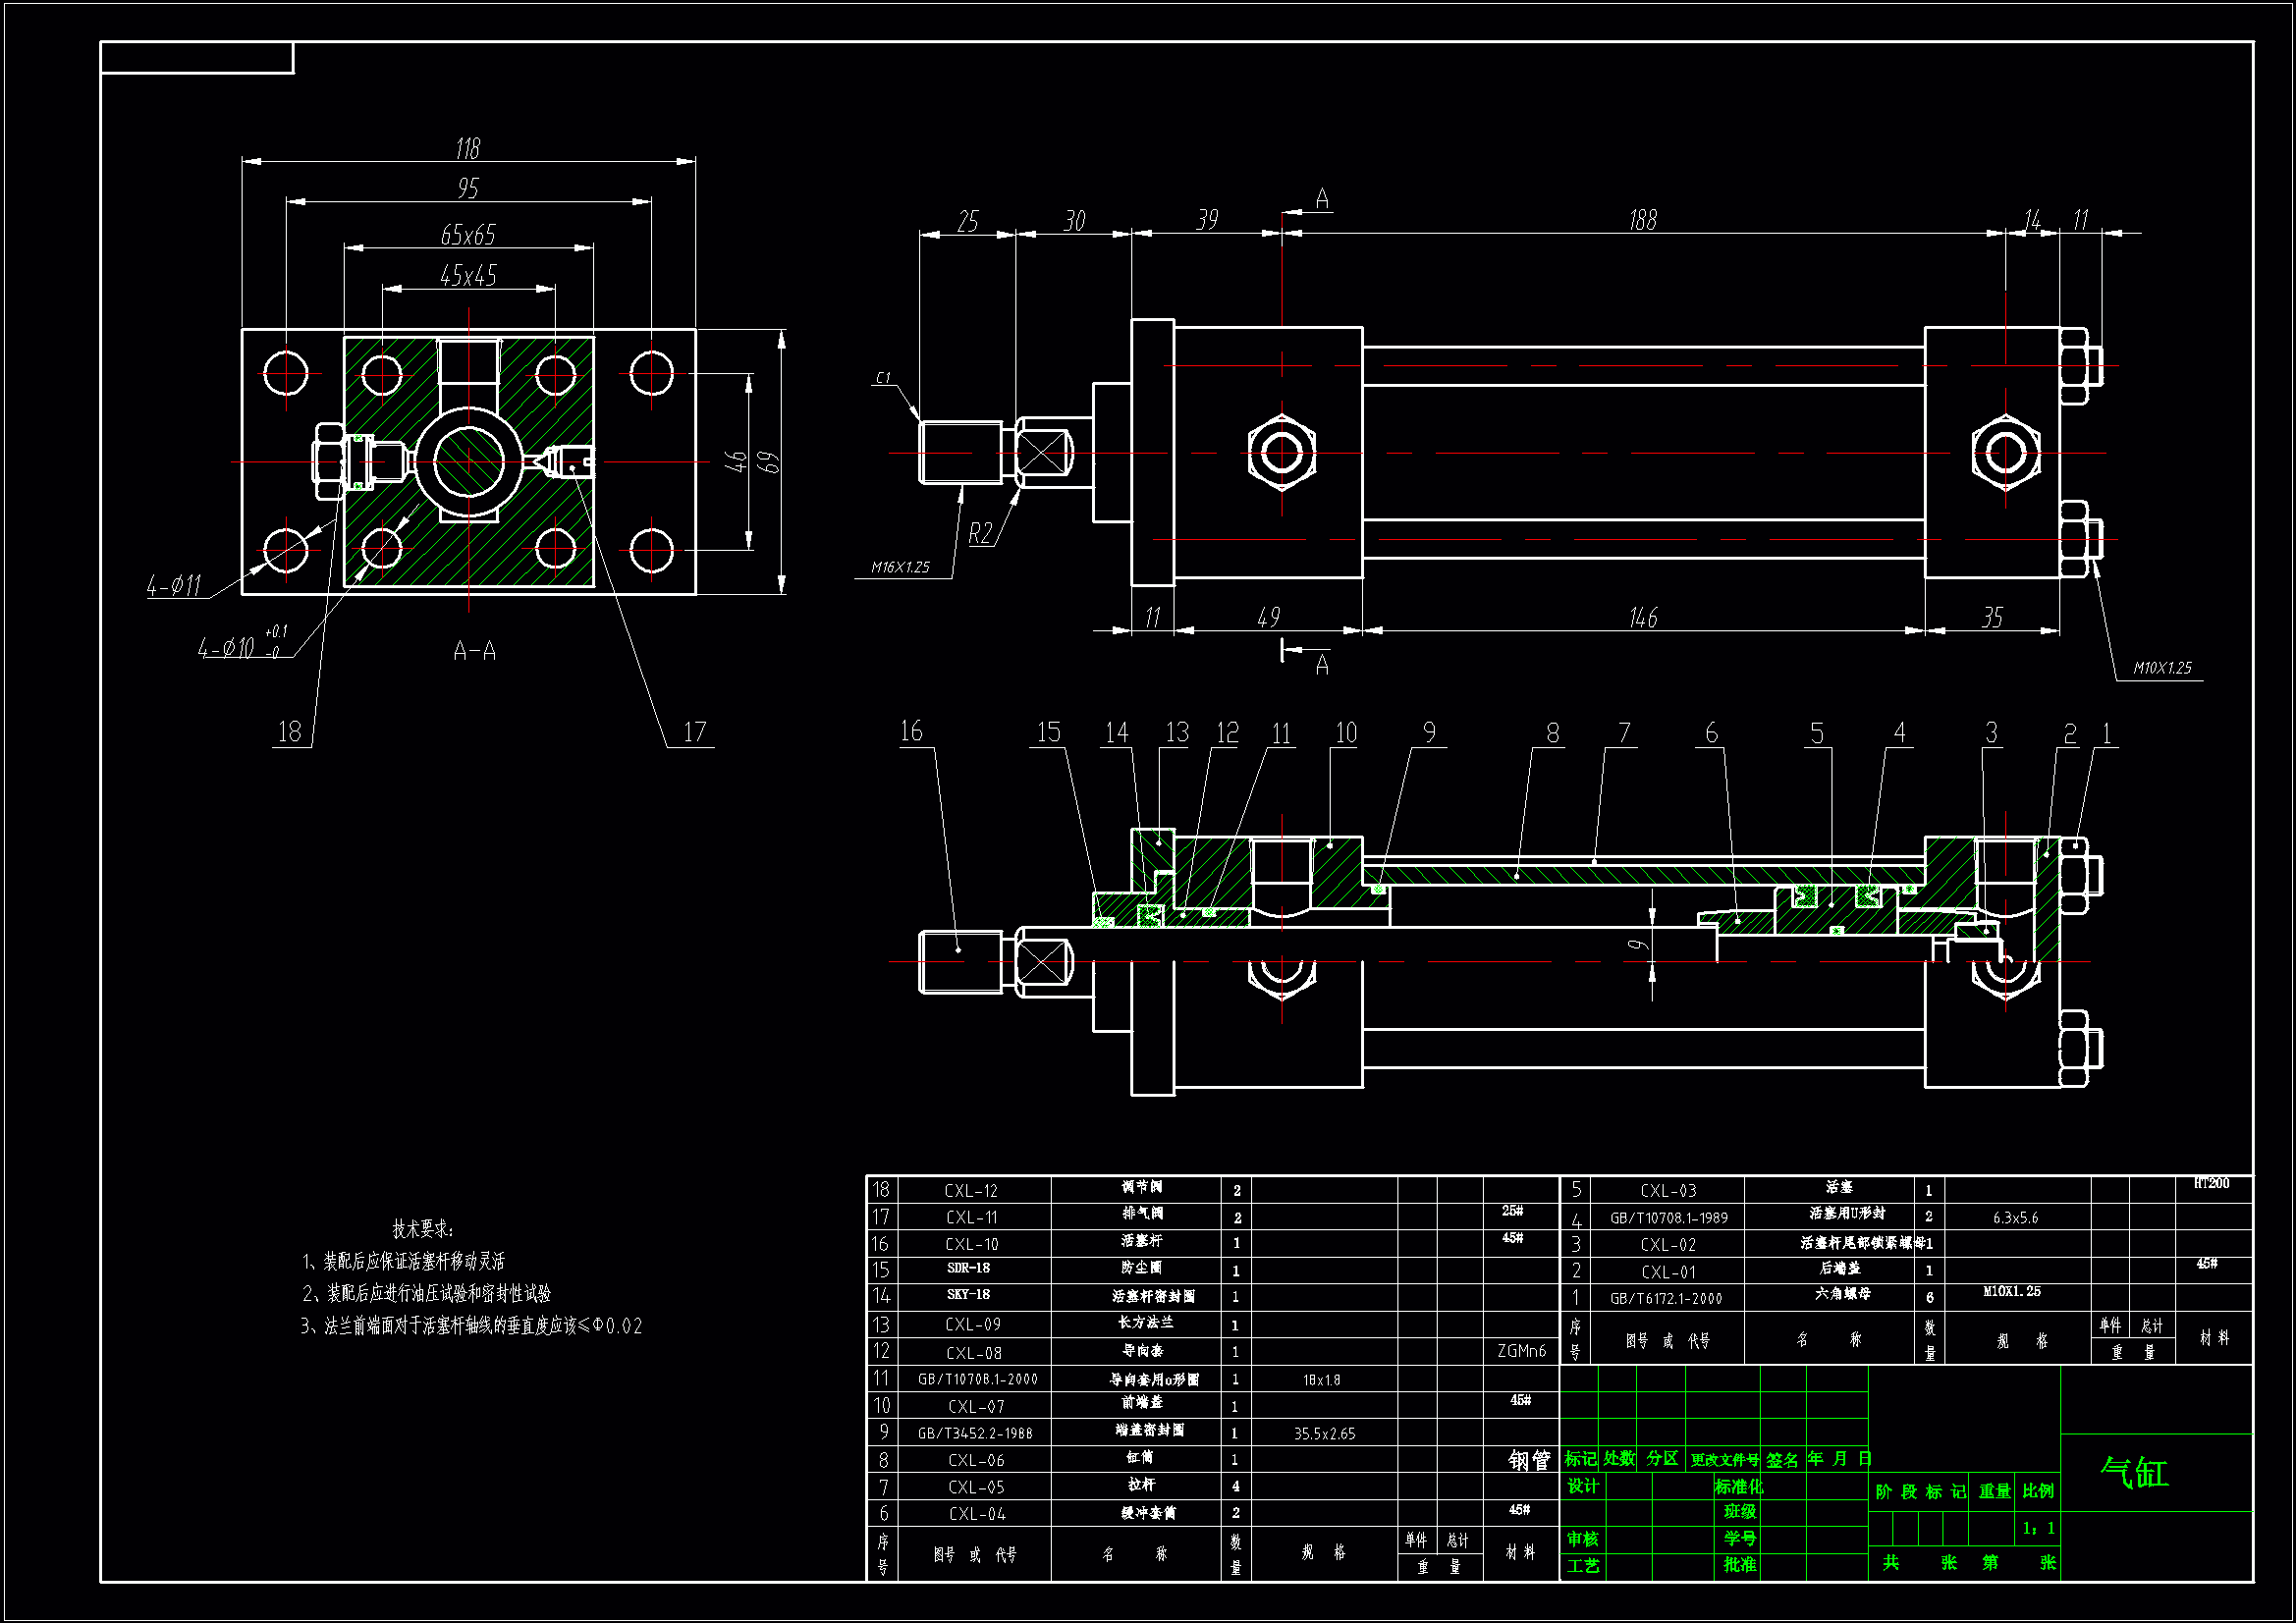The width and height of the screenshot is (2296, 1623).
Task: Select the 4-Φ11 hole callout
Action: pos(174,586)
